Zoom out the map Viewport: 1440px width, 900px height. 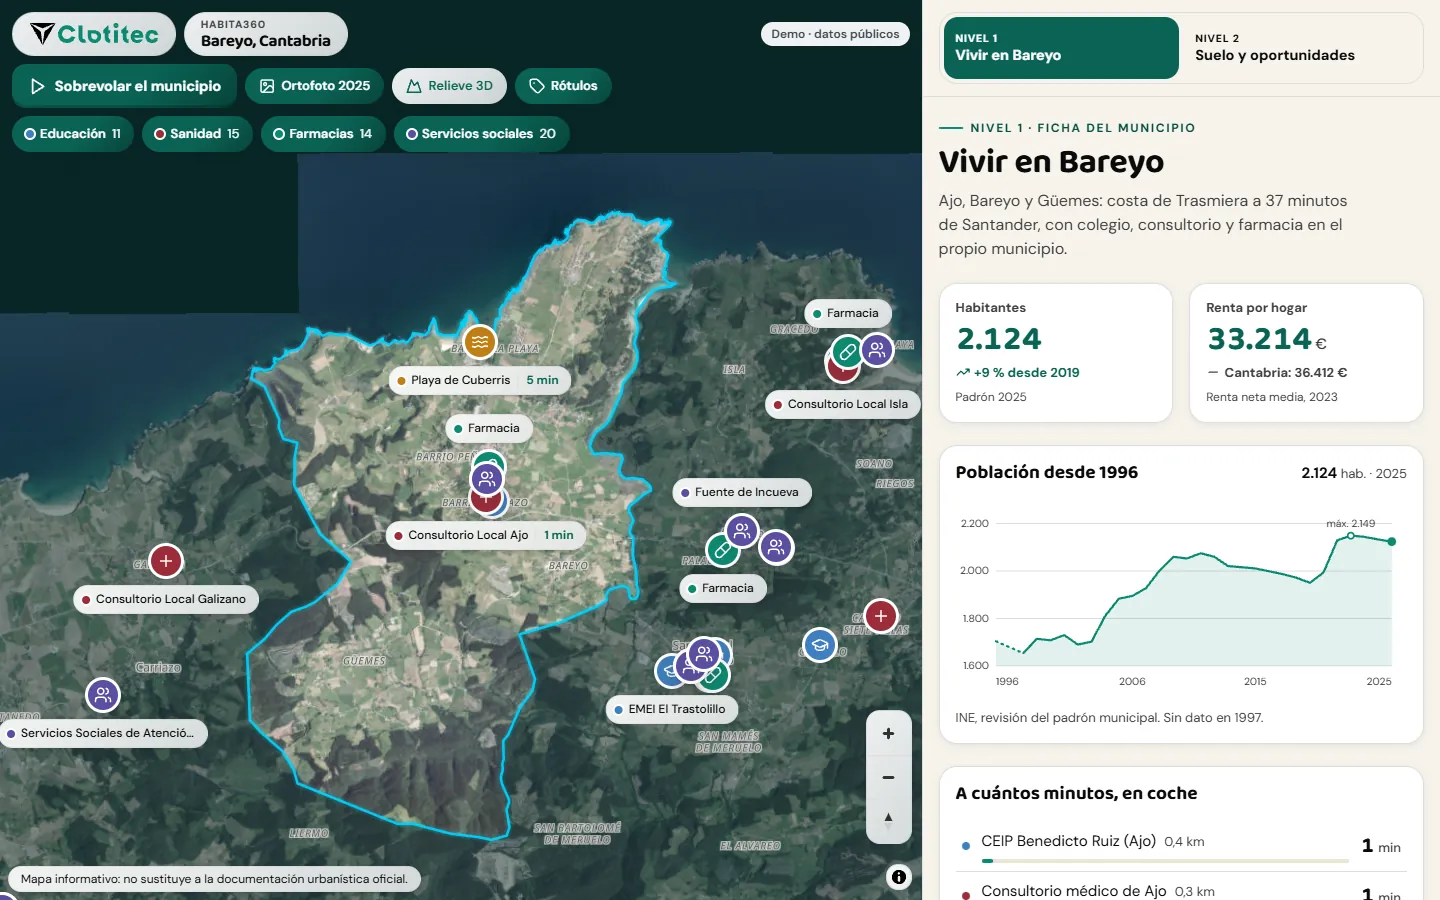click(x=888, y=777)
